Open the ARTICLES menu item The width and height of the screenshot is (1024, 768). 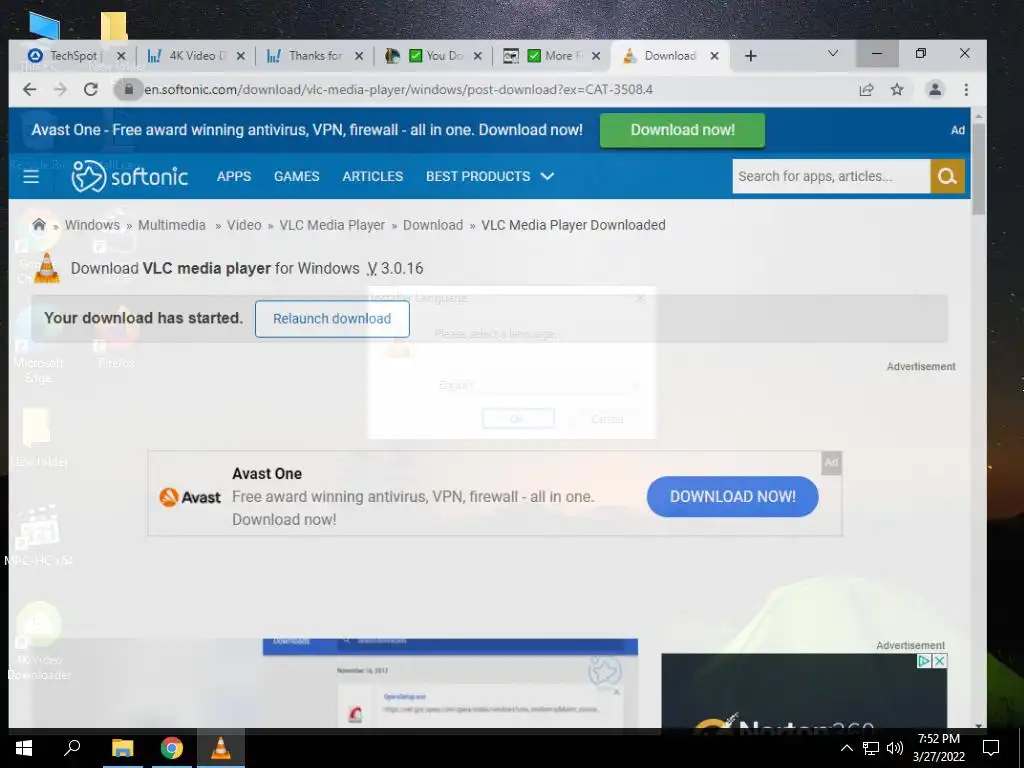373,176
